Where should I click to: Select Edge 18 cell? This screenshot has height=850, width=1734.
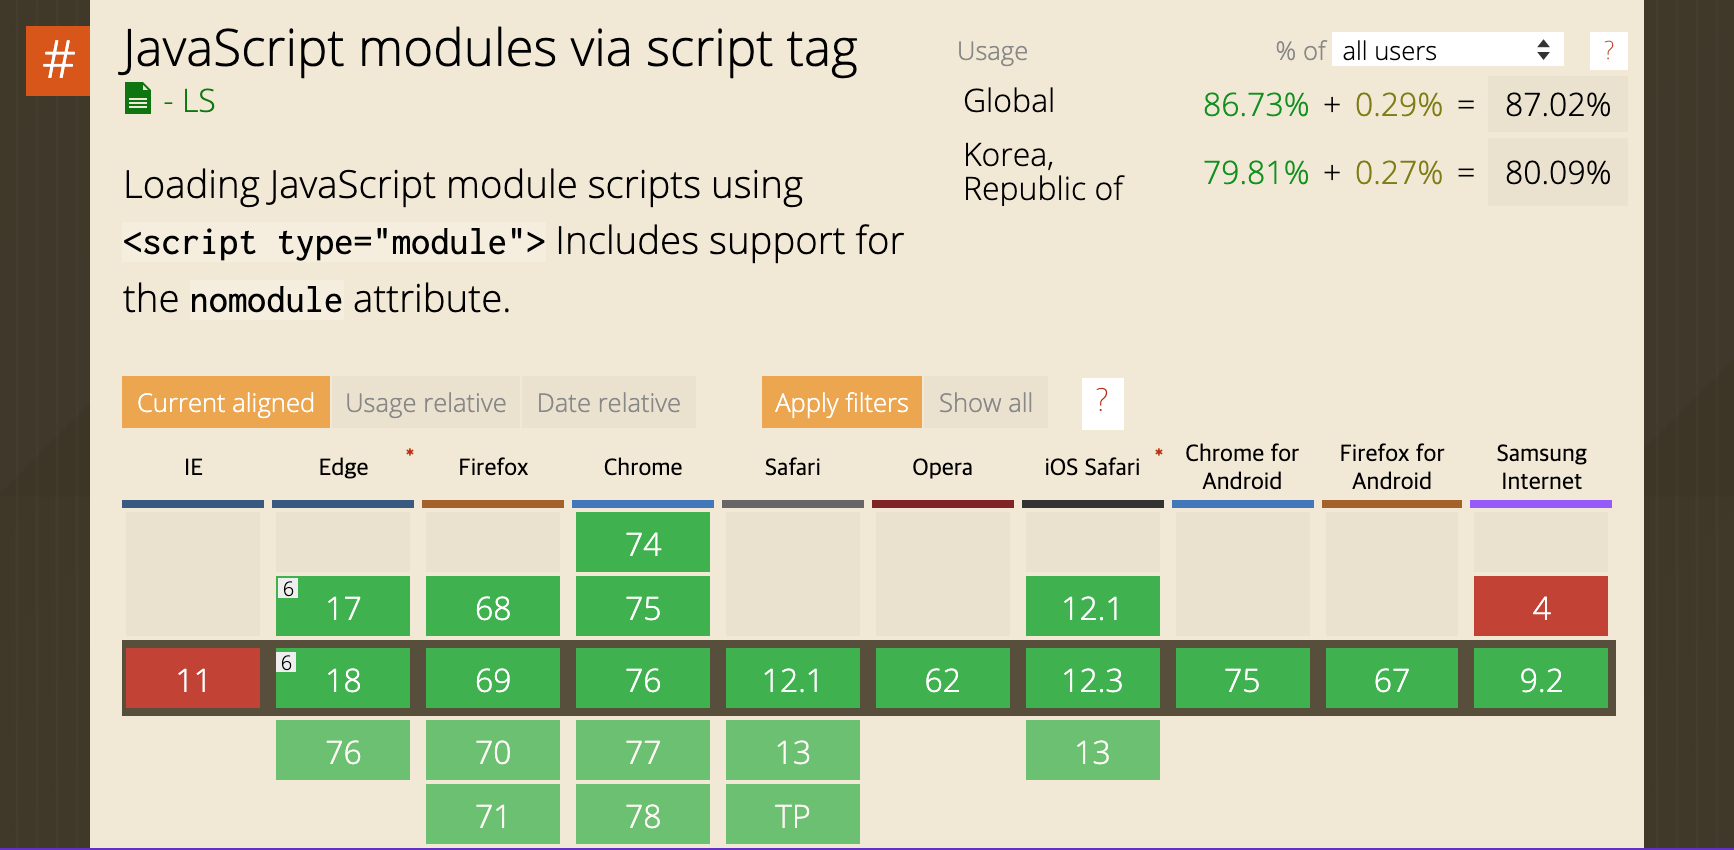click(x=343, y=679)
